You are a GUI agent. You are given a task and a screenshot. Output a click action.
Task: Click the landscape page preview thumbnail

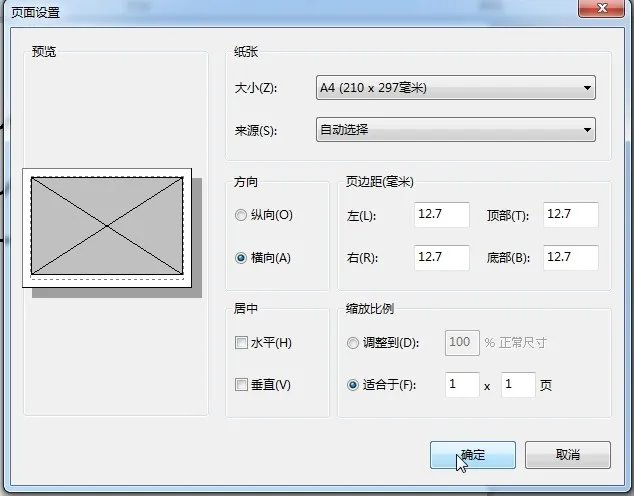(x=107, y=228)
